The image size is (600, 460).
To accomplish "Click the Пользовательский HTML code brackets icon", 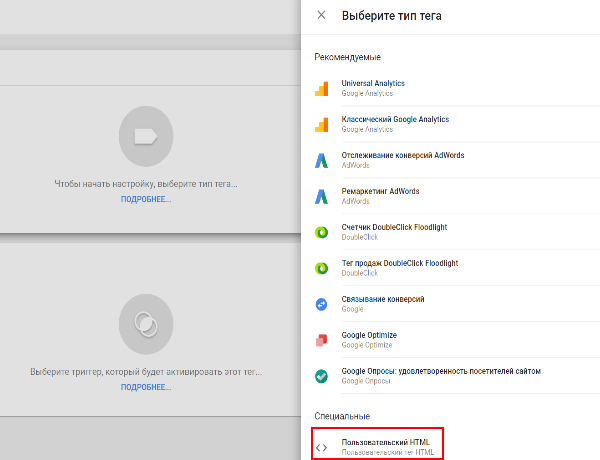I will click(x=321, y=447).
